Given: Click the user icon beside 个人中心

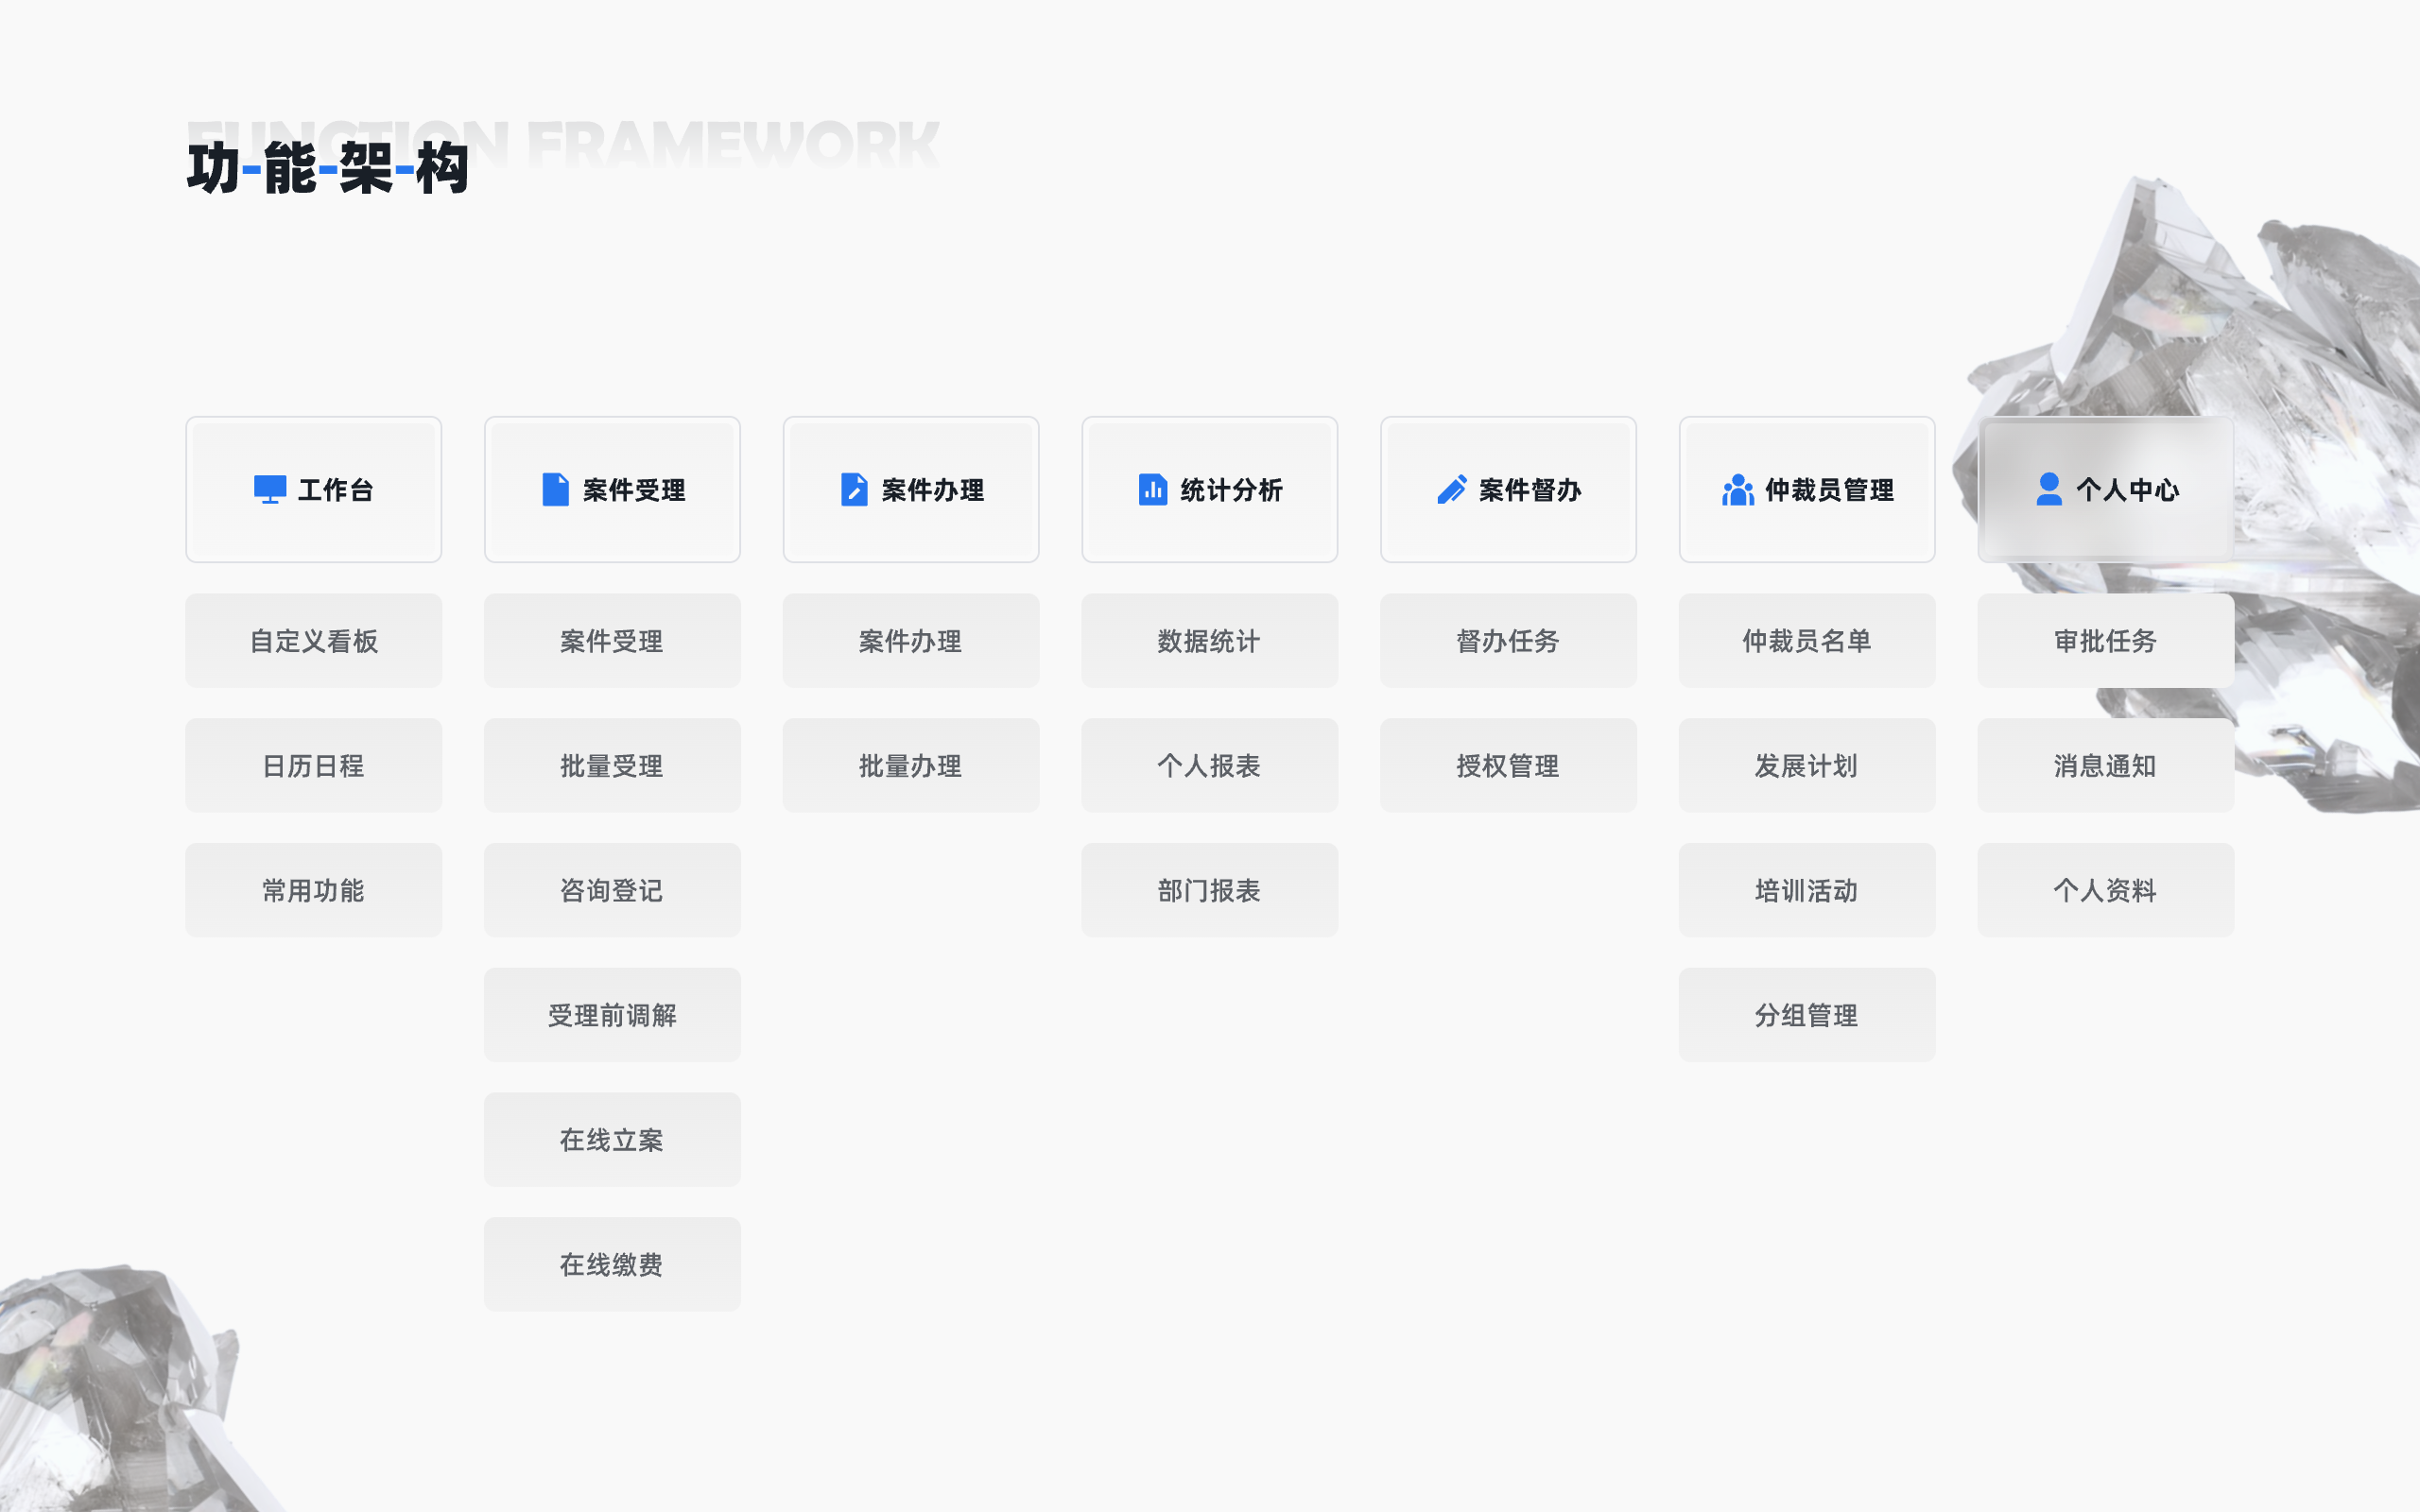Looking at the screenshot, I should click(2049, 490).
